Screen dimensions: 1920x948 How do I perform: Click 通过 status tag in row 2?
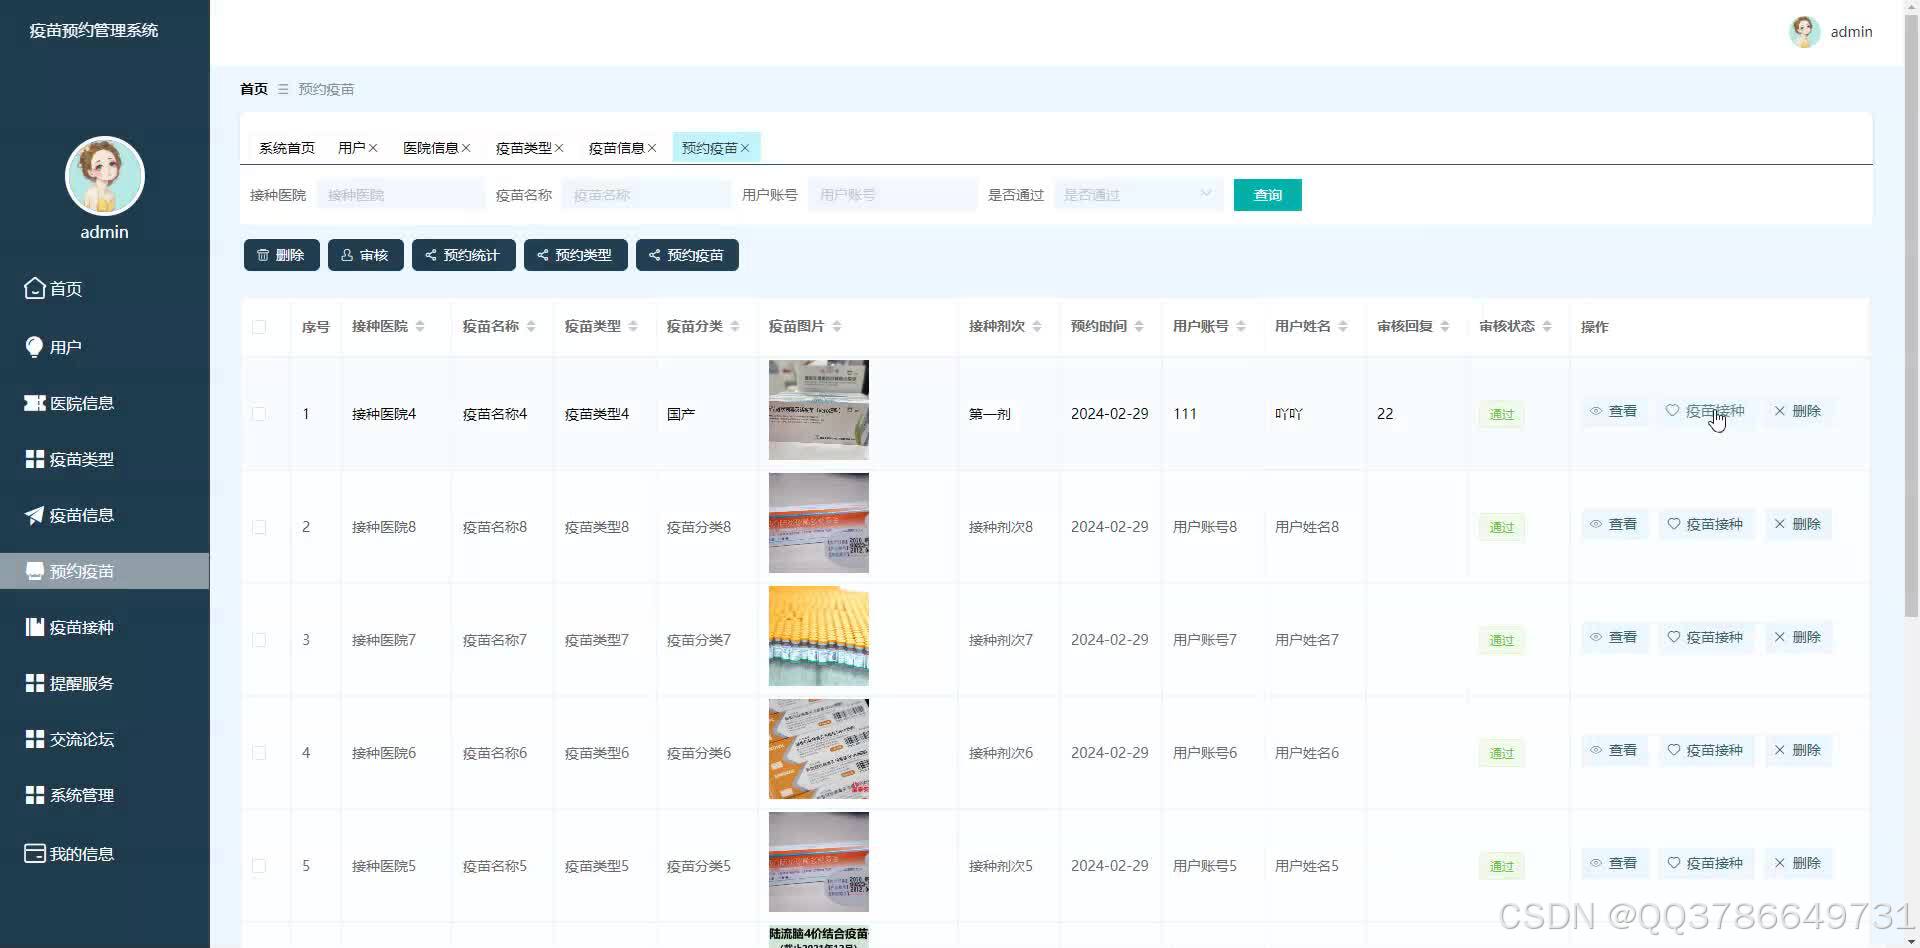point(1501,527)
